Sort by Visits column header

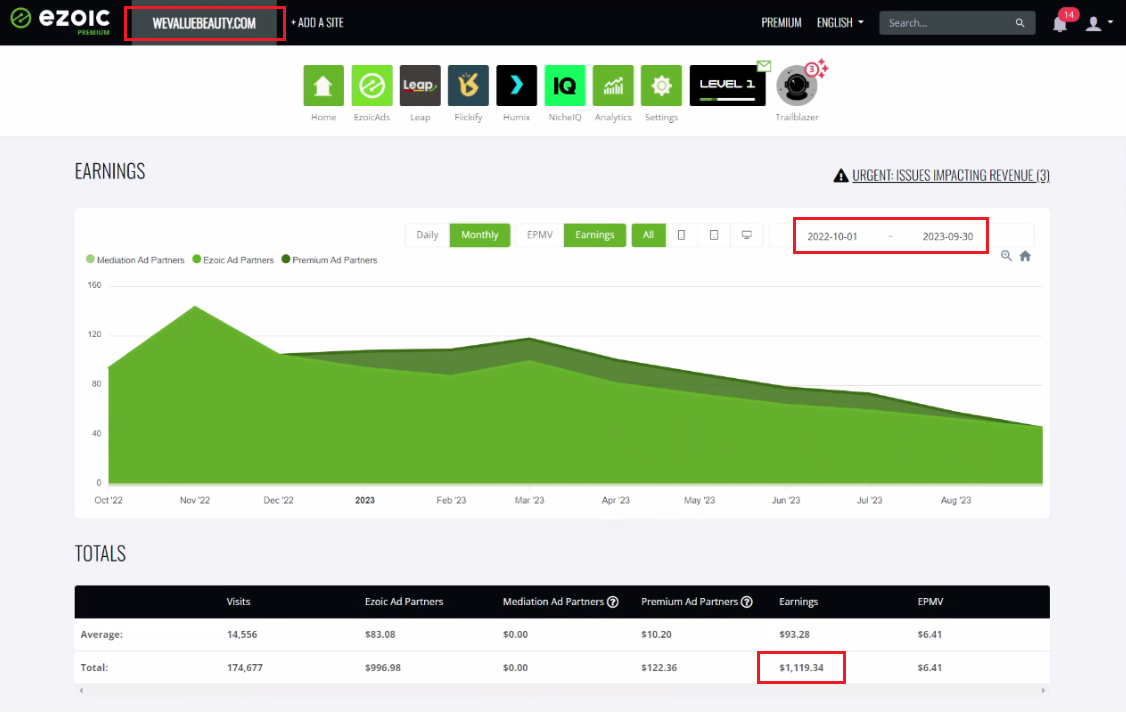(x=238, y=602)
